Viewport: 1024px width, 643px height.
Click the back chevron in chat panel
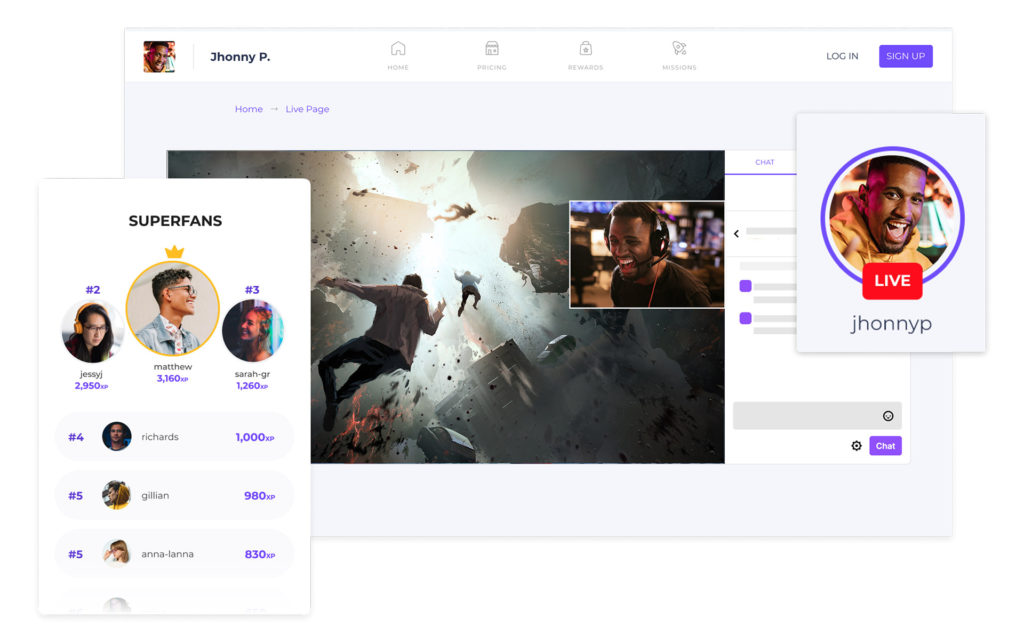[737, 233]
